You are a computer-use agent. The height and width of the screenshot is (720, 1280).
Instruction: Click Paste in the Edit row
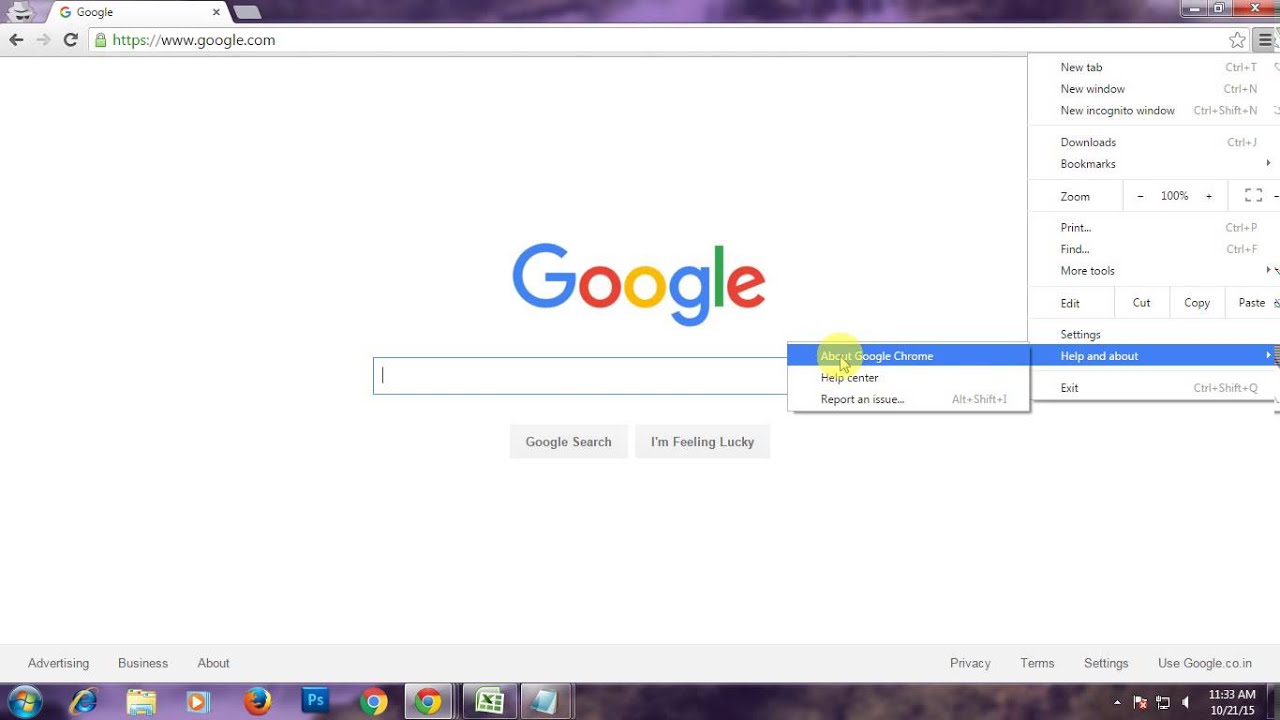coord(1252,303)
